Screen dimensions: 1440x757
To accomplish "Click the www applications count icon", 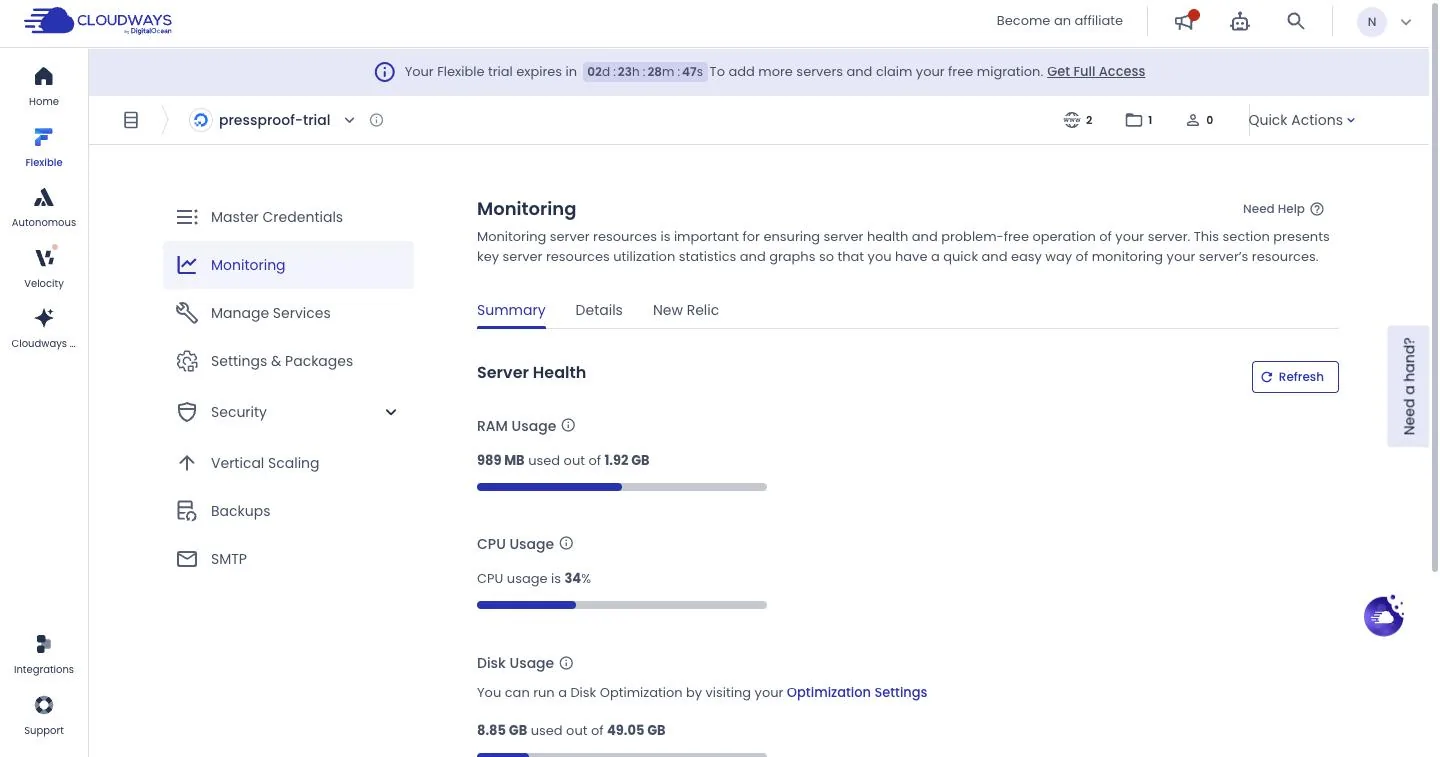I will (x=1072, y=120).
